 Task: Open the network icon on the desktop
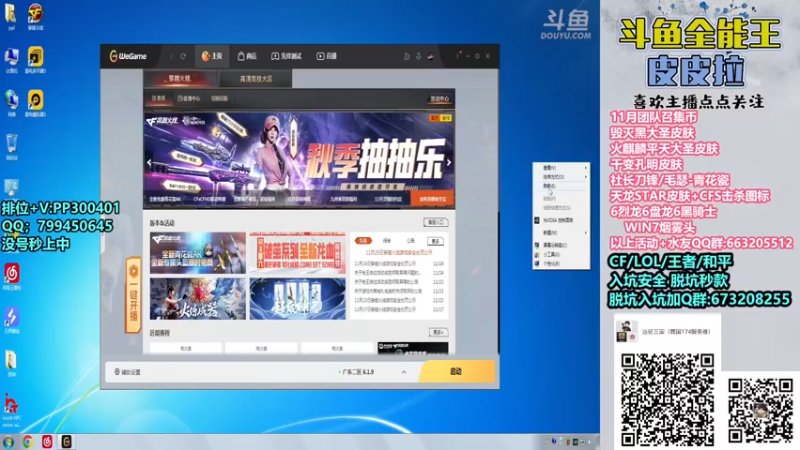11,104
